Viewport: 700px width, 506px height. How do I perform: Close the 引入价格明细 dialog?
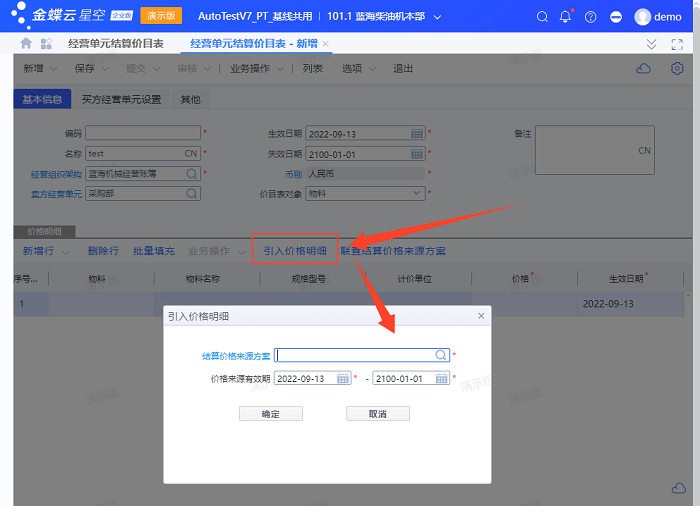pyautogui.click(x=481, y=316)
